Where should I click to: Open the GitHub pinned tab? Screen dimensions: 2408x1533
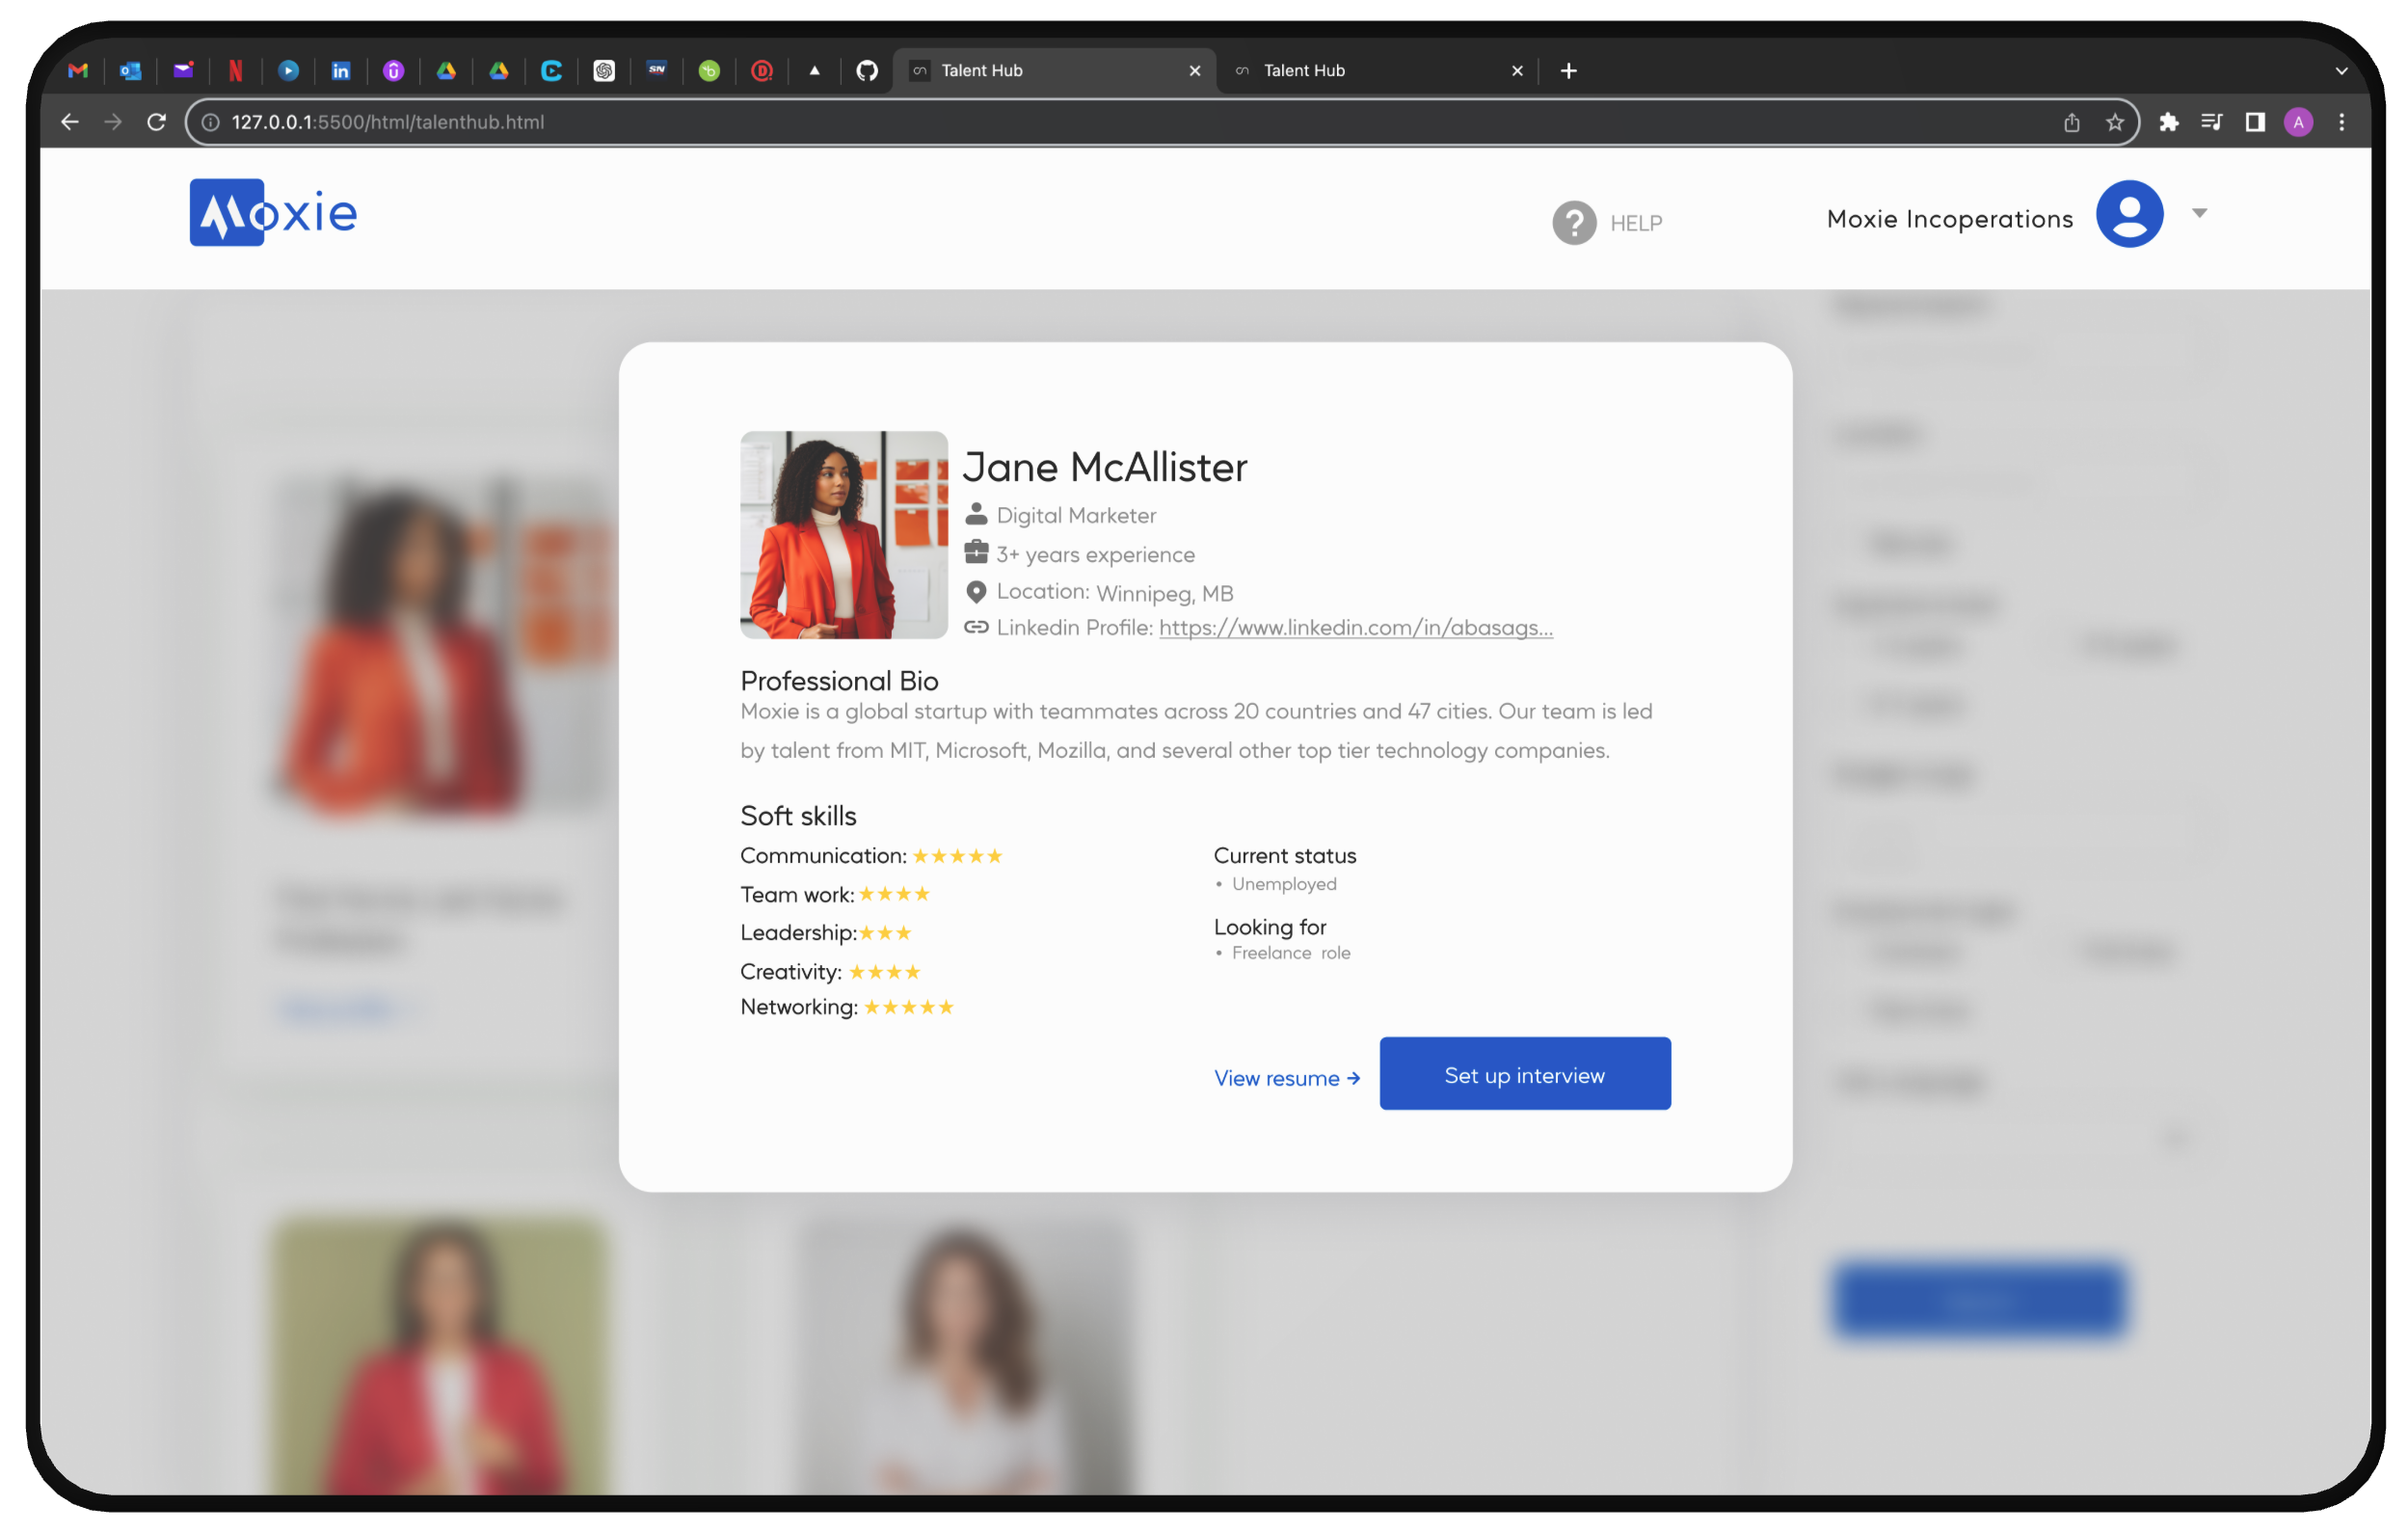[x=867, y=70]
